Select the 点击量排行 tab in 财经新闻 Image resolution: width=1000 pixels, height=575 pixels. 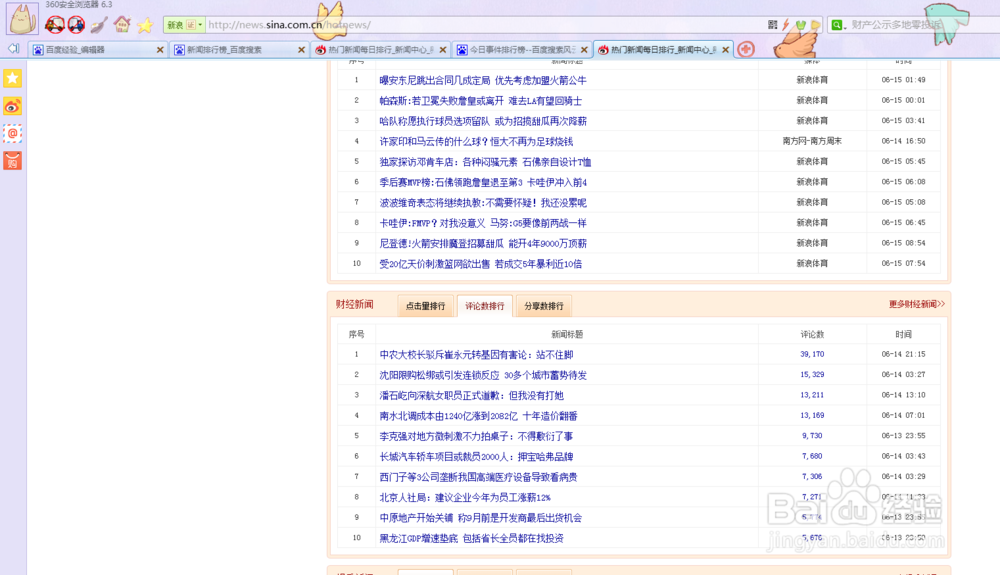pos(425,306)
